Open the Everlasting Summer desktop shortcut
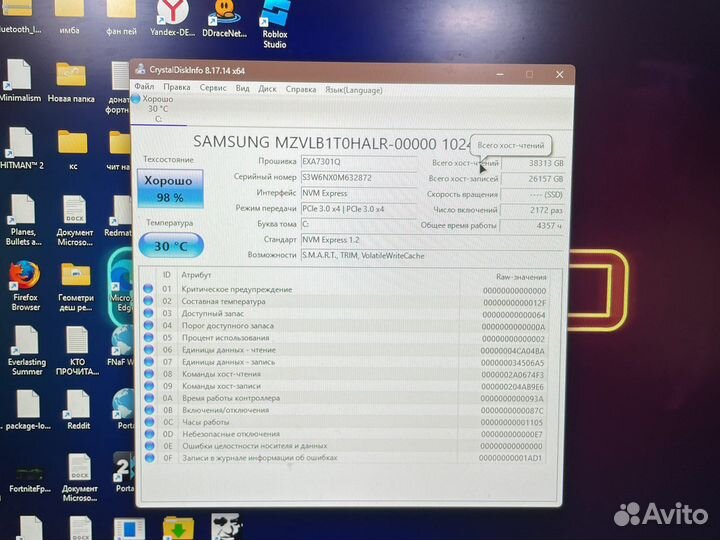 (x=27, y=350)
